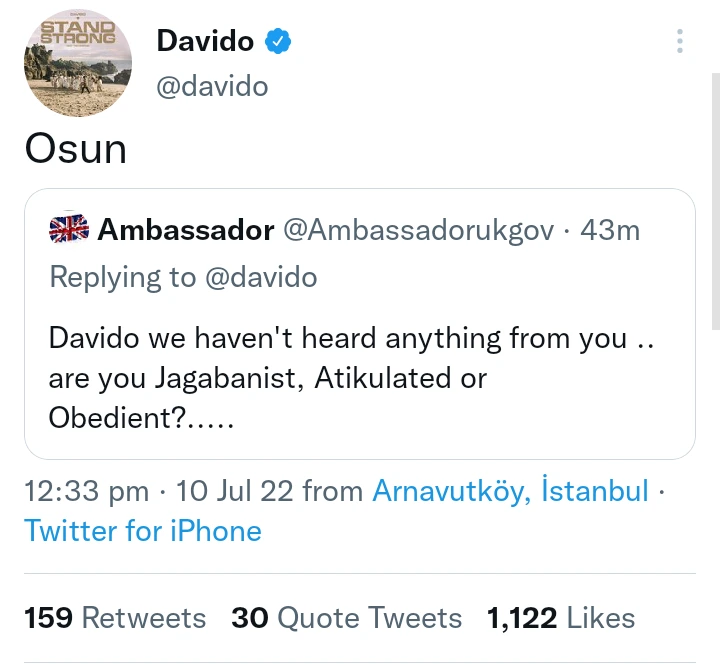Open the Arnavutköy, İstanbul location link
The image size is (720, 664).
point(511,491)
